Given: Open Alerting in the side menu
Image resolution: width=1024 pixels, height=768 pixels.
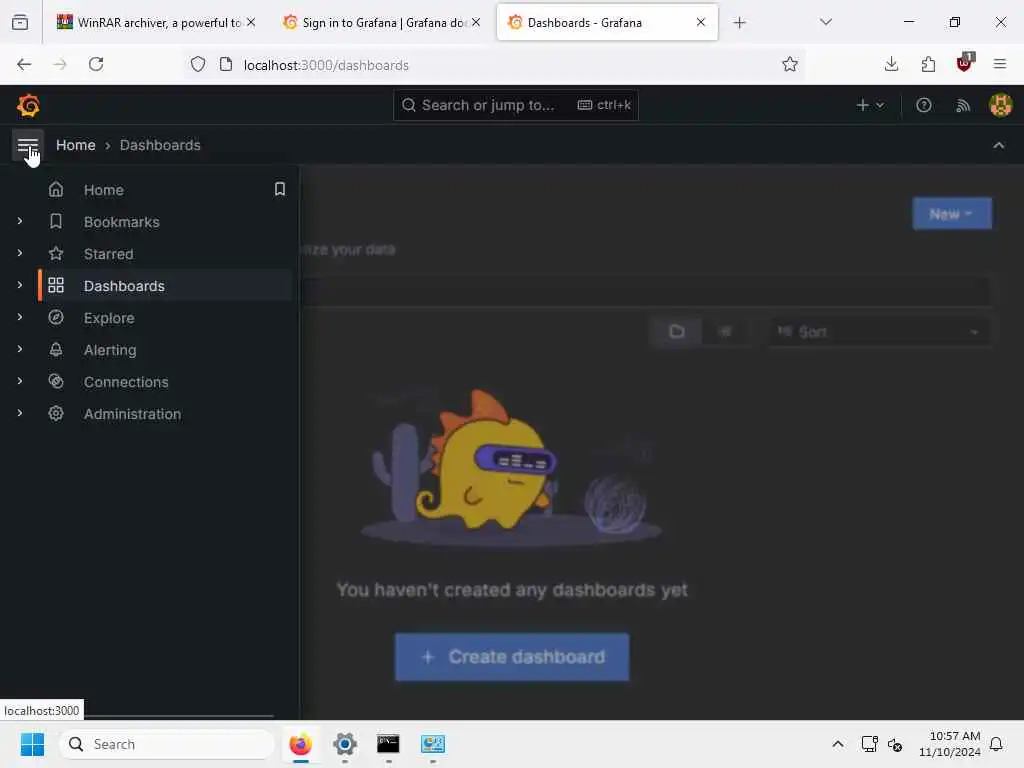Looking at the screenshot, I should pyautogui.click(x=110, y=350).
